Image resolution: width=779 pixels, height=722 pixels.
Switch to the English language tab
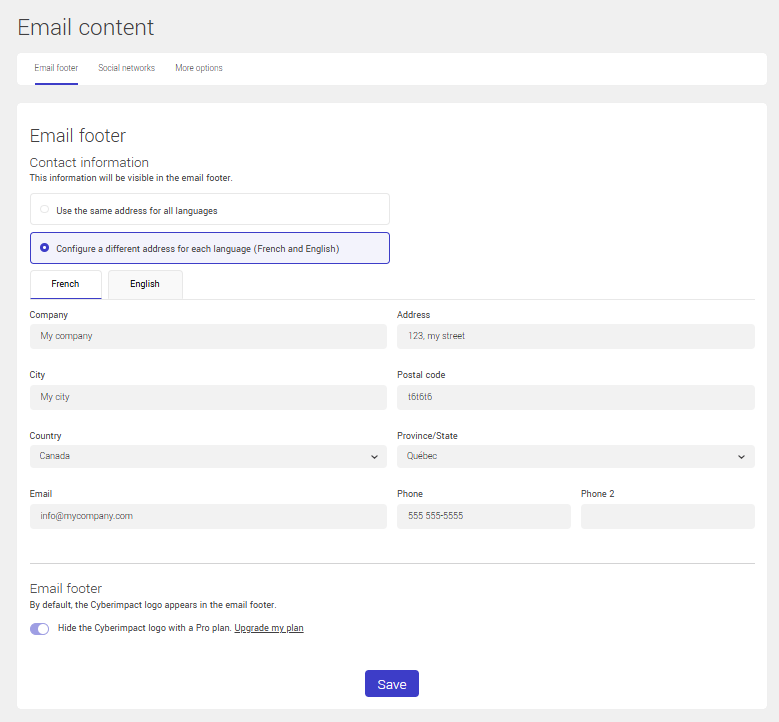tap(145, 284)
